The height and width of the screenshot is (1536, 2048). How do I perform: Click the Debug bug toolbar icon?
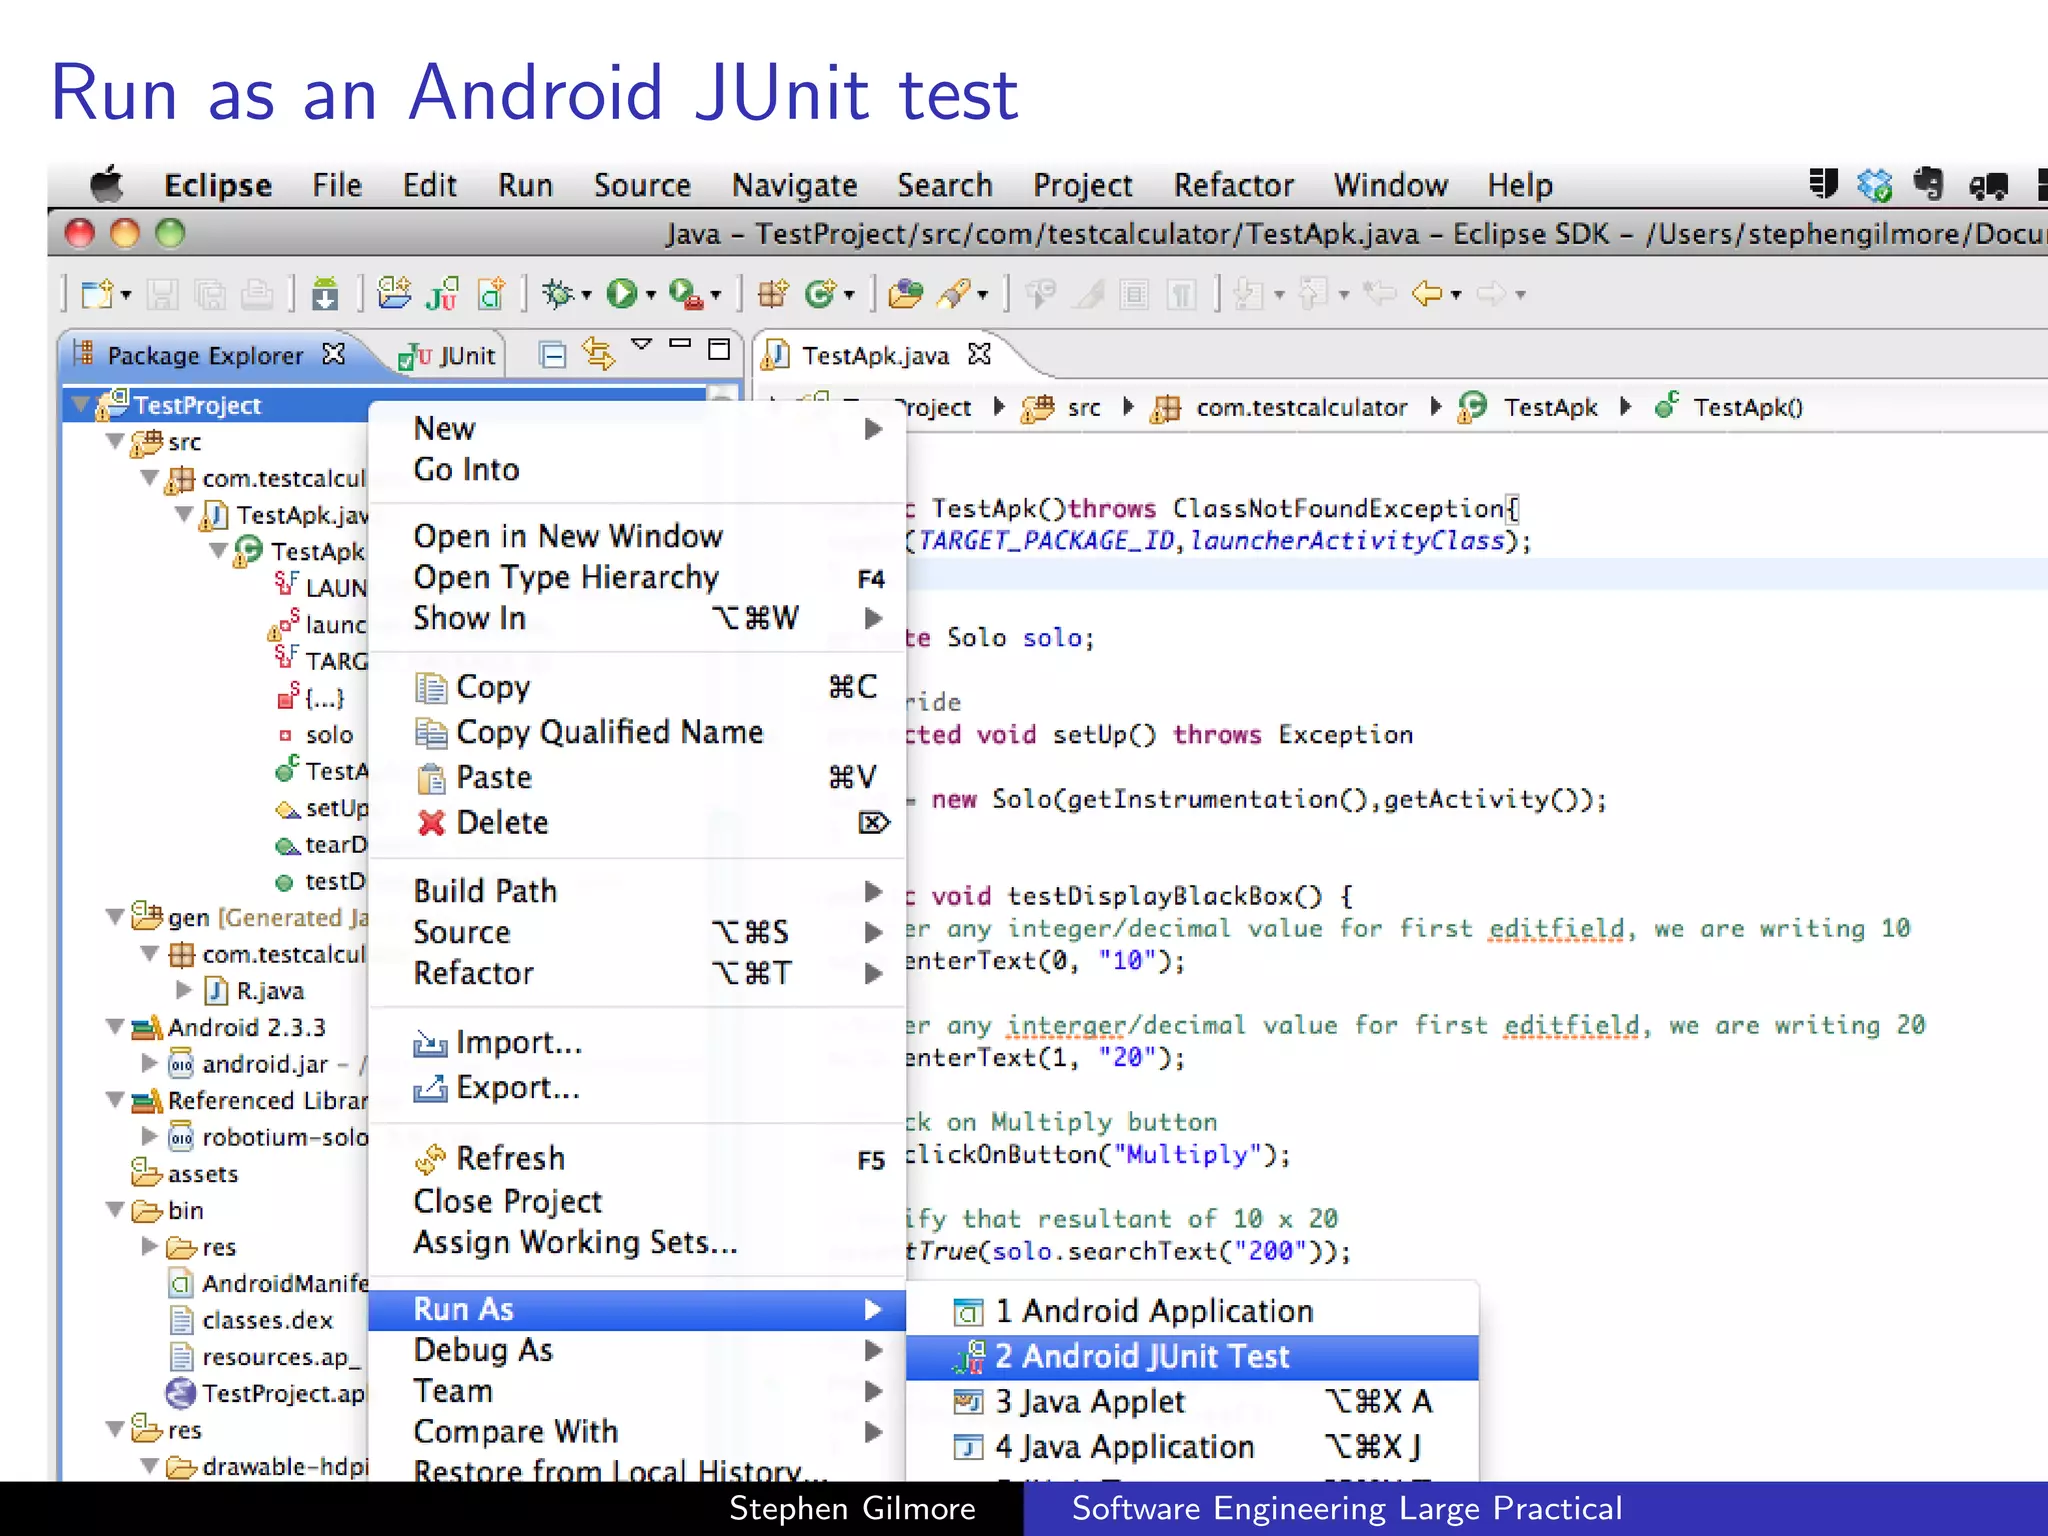point(558,294)
